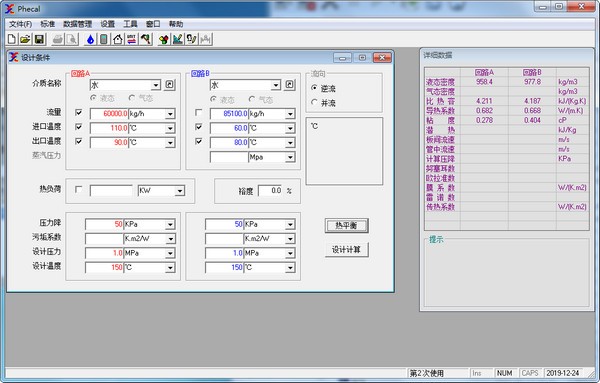Open the KW heat load unit dropdown

(x=179, y=191)
